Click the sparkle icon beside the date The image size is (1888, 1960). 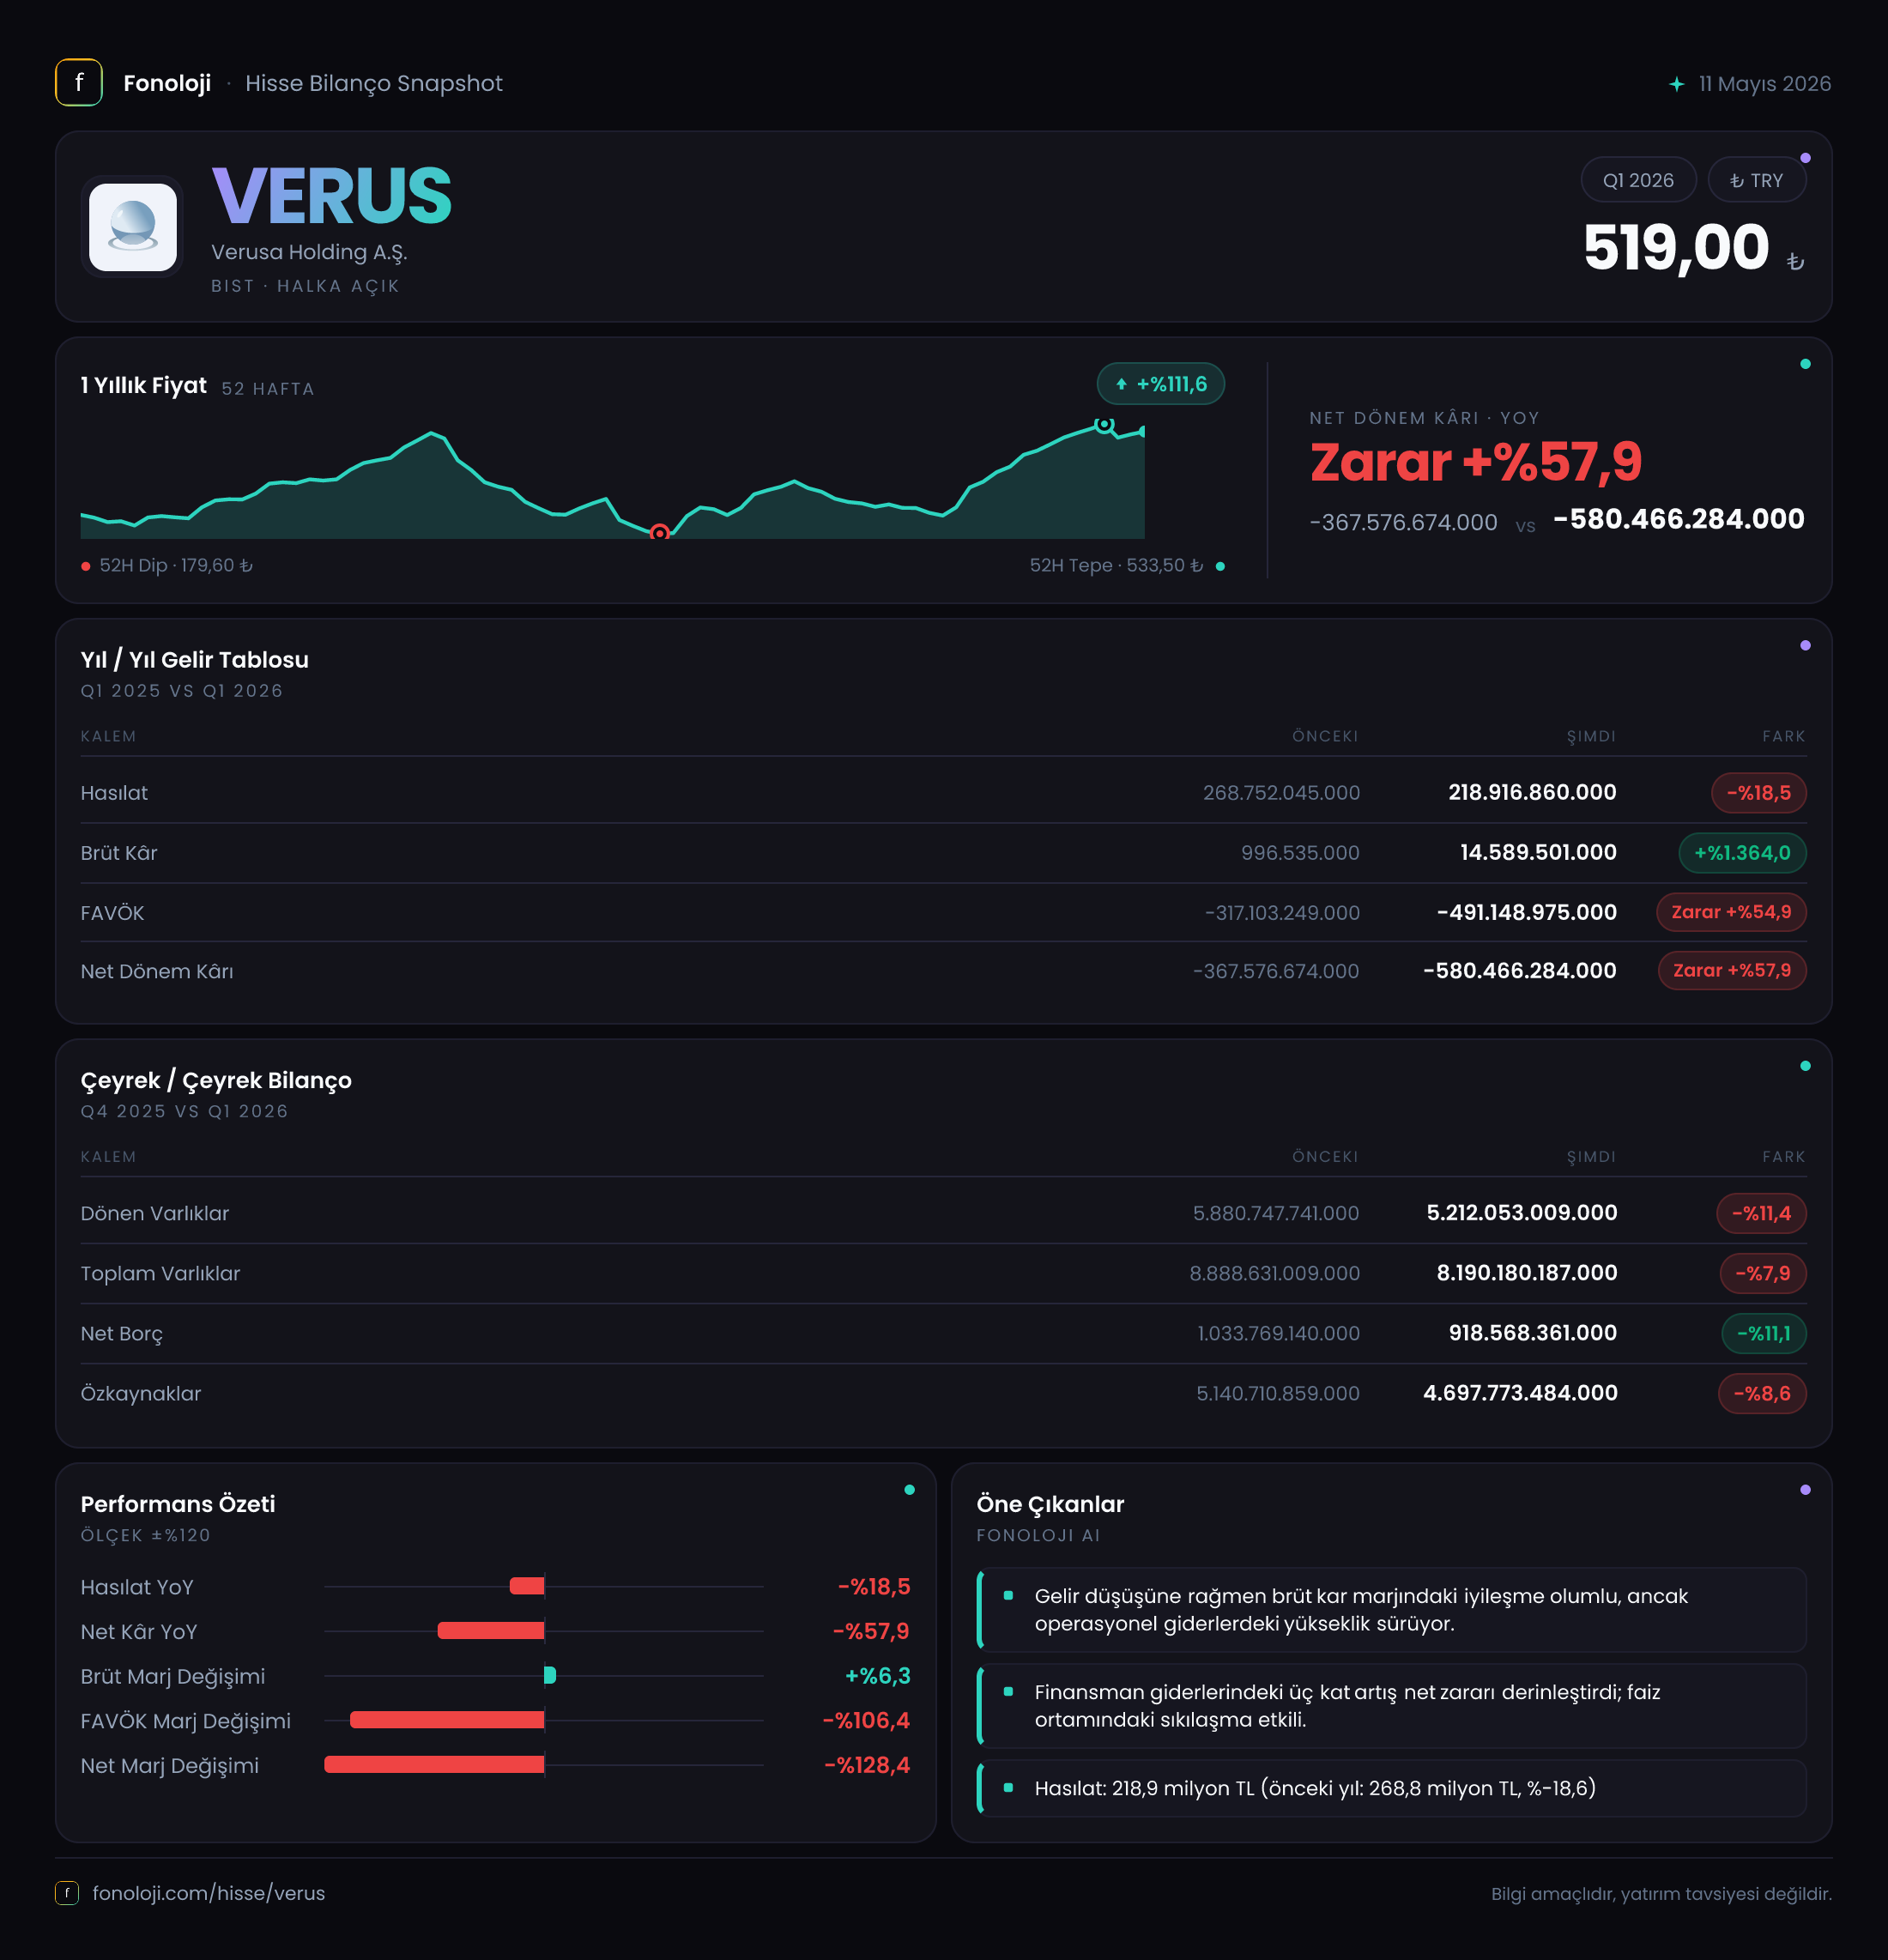pos(1677,84)
